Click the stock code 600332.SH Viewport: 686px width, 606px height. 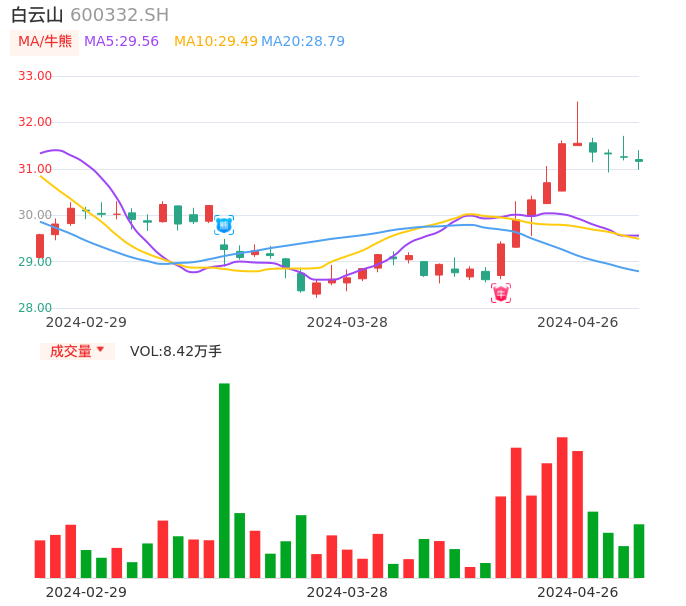point(119,15)
